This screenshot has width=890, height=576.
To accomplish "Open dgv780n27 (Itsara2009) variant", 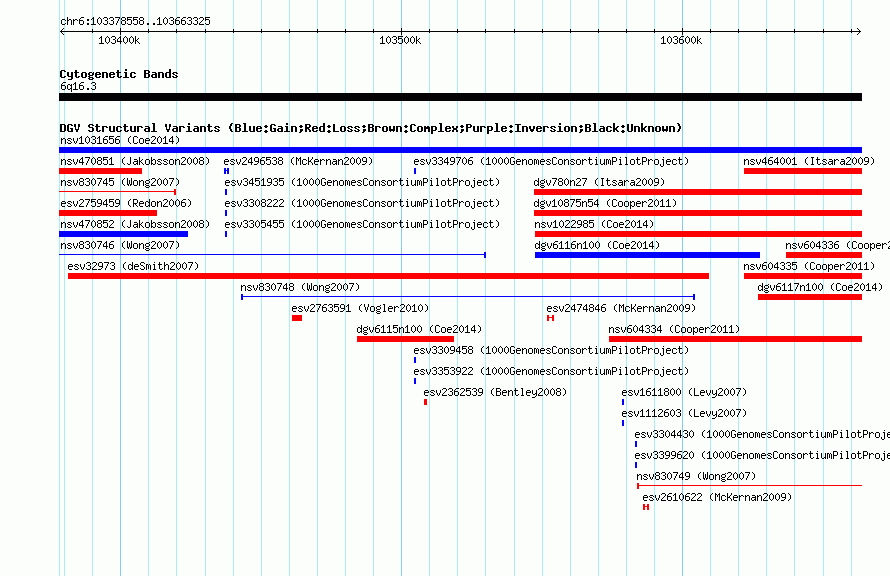I will [599, 182].
